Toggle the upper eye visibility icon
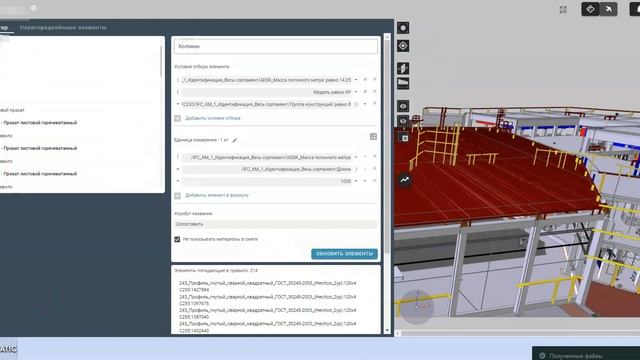 click(x=403, y=106)
